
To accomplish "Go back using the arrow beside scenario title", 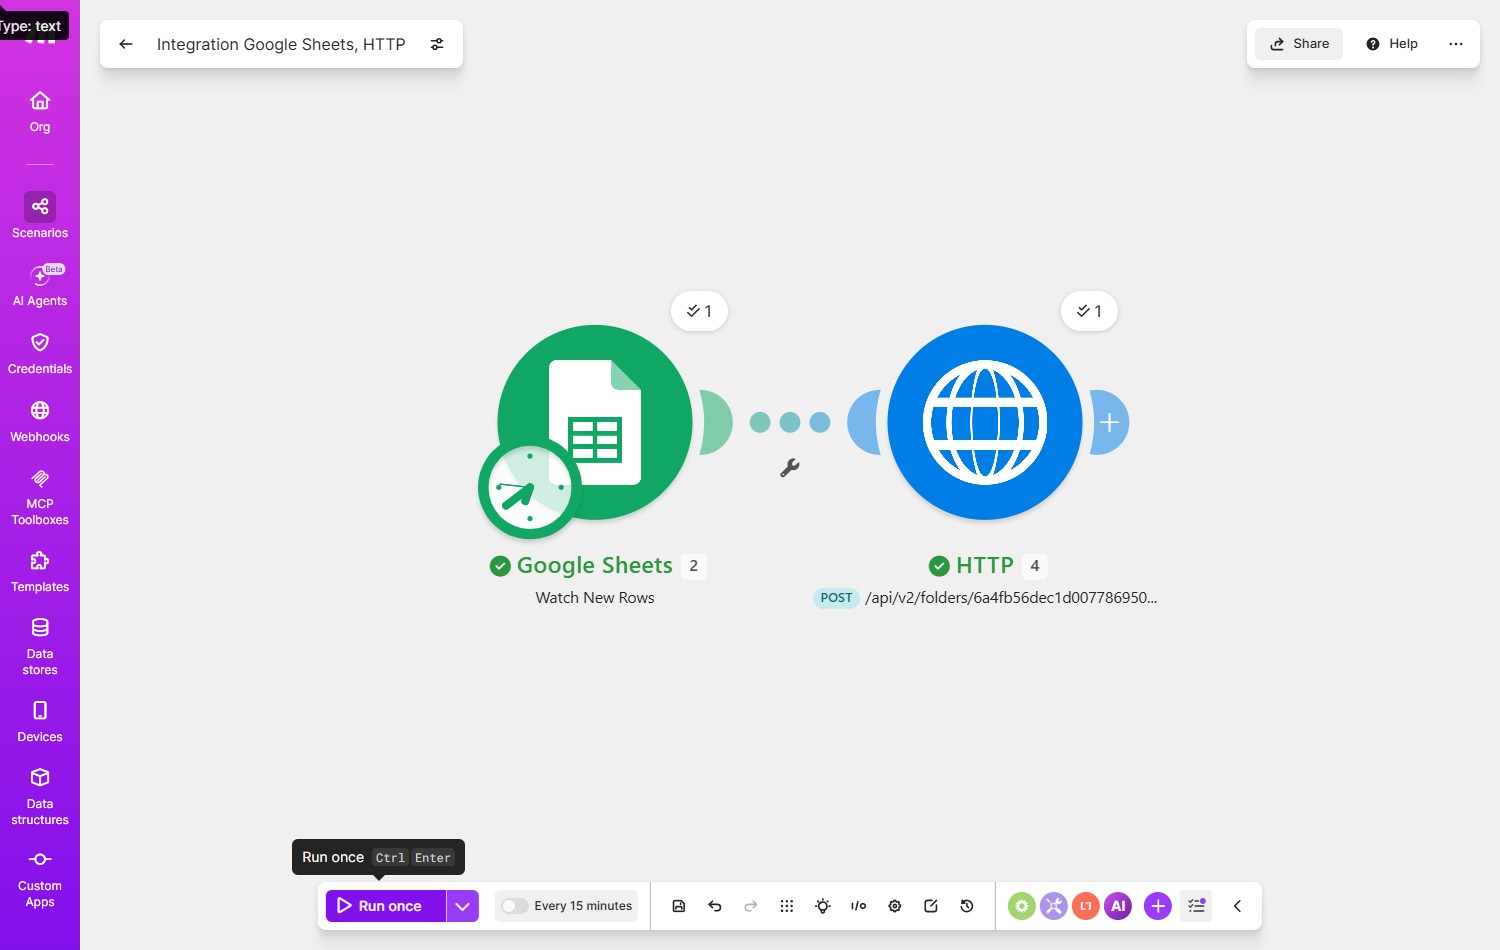I will click(126, 44).
